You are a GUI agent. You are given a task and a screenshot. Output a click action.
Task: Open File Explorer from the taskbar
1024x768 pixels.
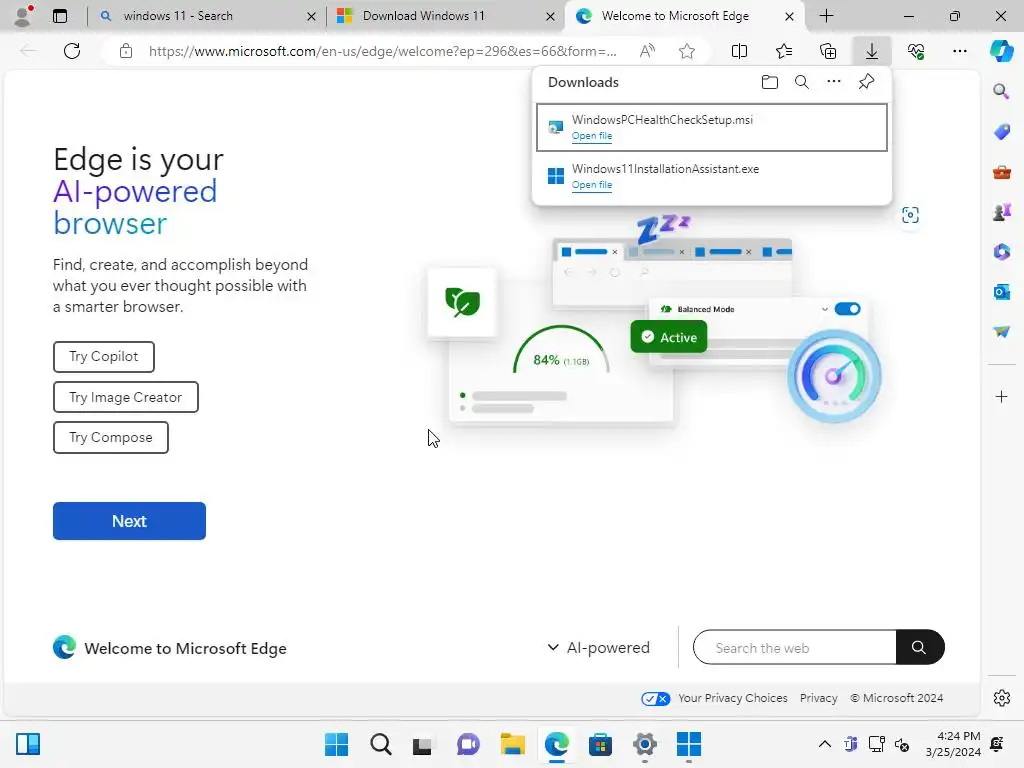click(513, 744)
